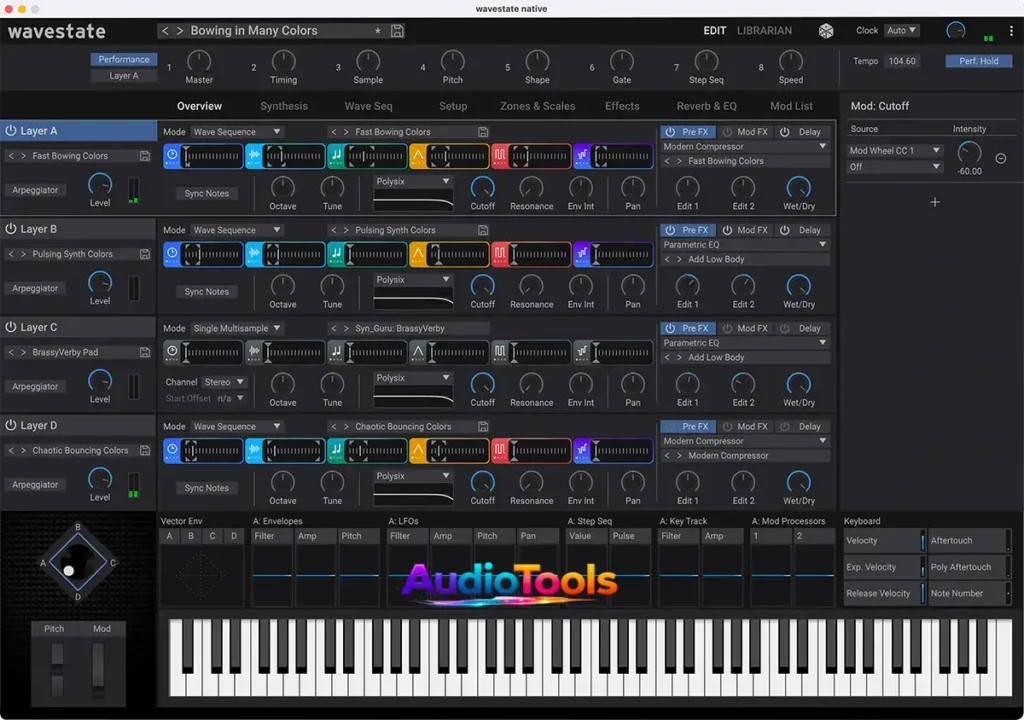Image resolution: width=1024 pixels, height=720 pixels.
Task: Switch to the Effects tab
Action: 622,106
